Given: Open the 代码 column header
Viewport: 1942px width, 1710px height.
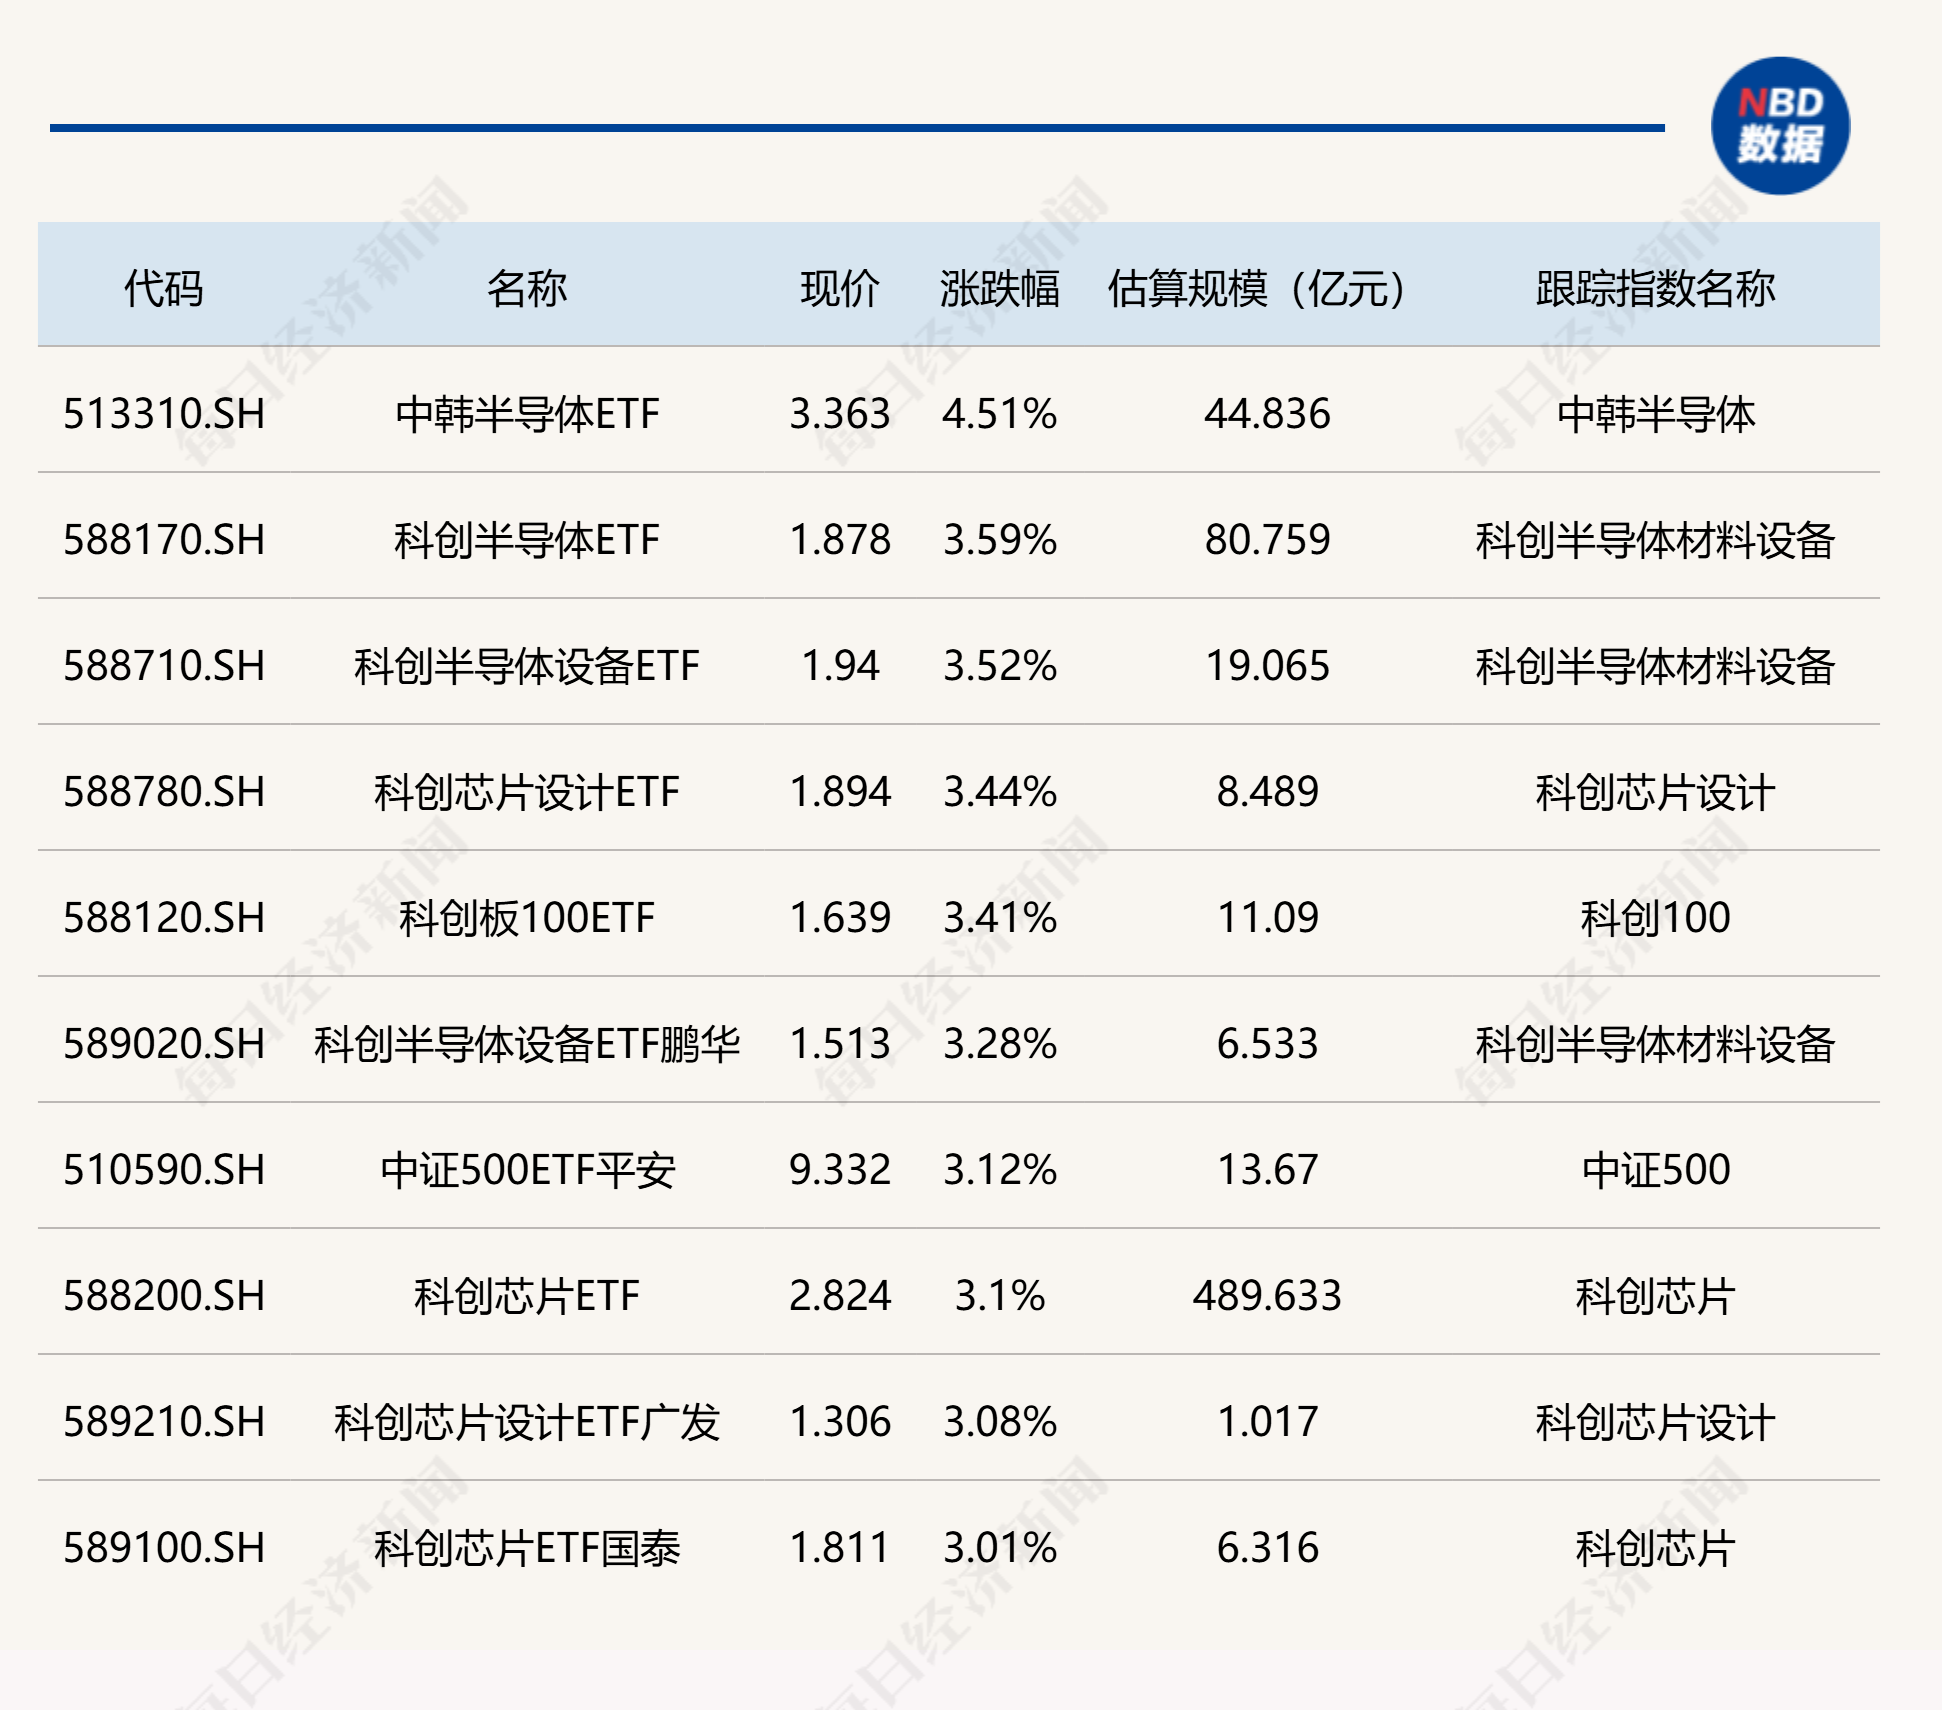Looking at the screenshot, I should pos(165,283).
